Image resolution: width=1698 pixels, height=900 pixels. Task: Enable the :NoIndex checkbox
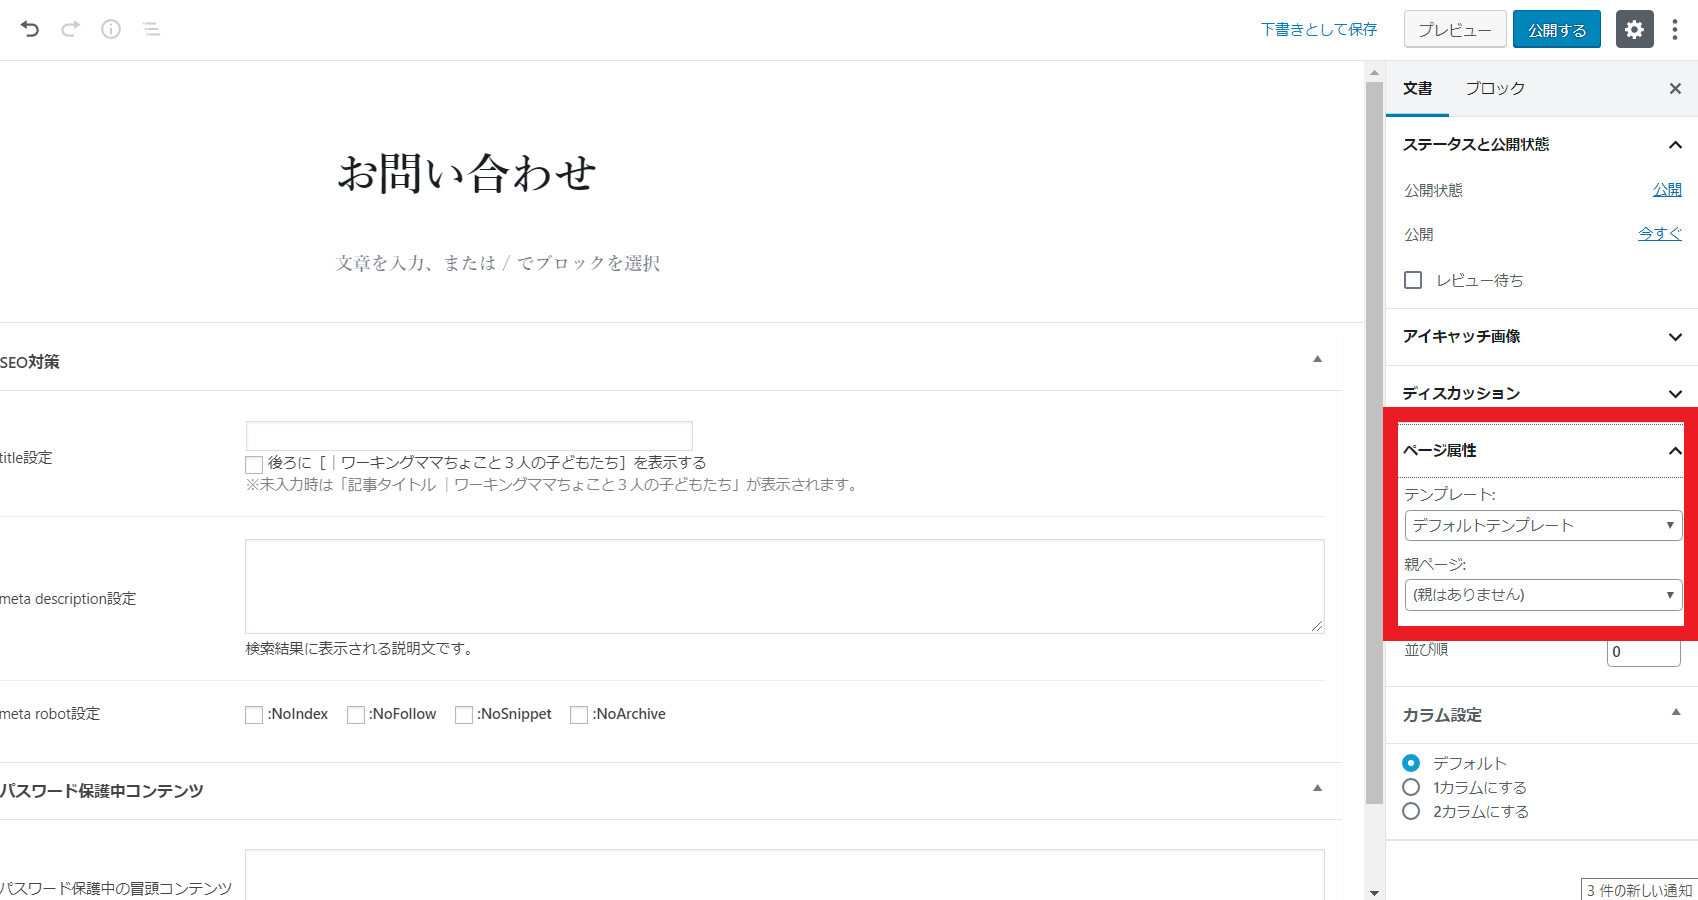click(x=254, y=715)
